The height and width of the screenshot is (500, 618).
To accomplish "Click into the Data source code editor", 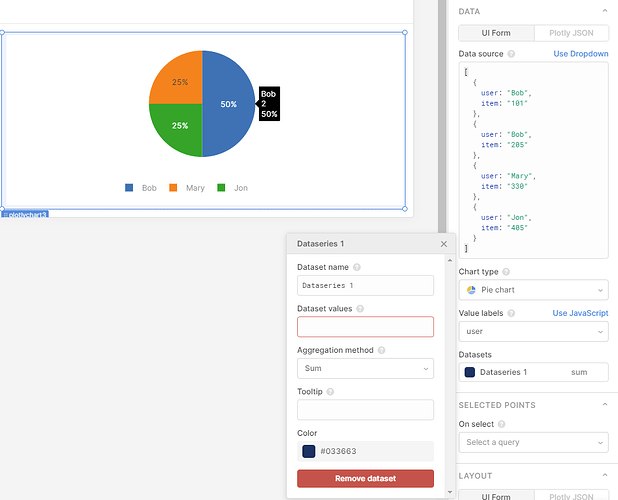I will [x=533, y=160].
